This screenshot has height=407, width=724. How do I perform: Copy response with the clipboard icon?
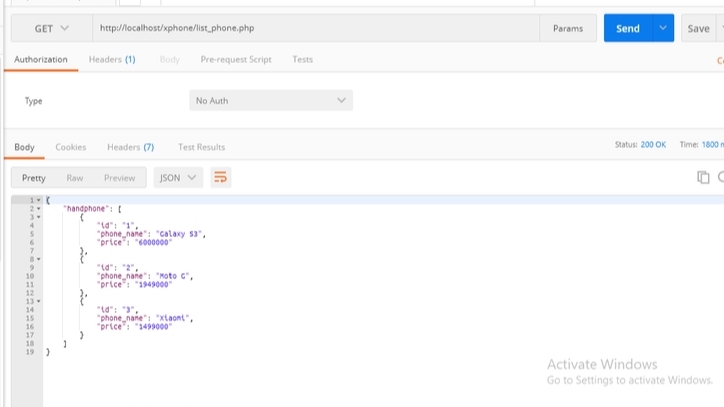click(x=703, y=177)
